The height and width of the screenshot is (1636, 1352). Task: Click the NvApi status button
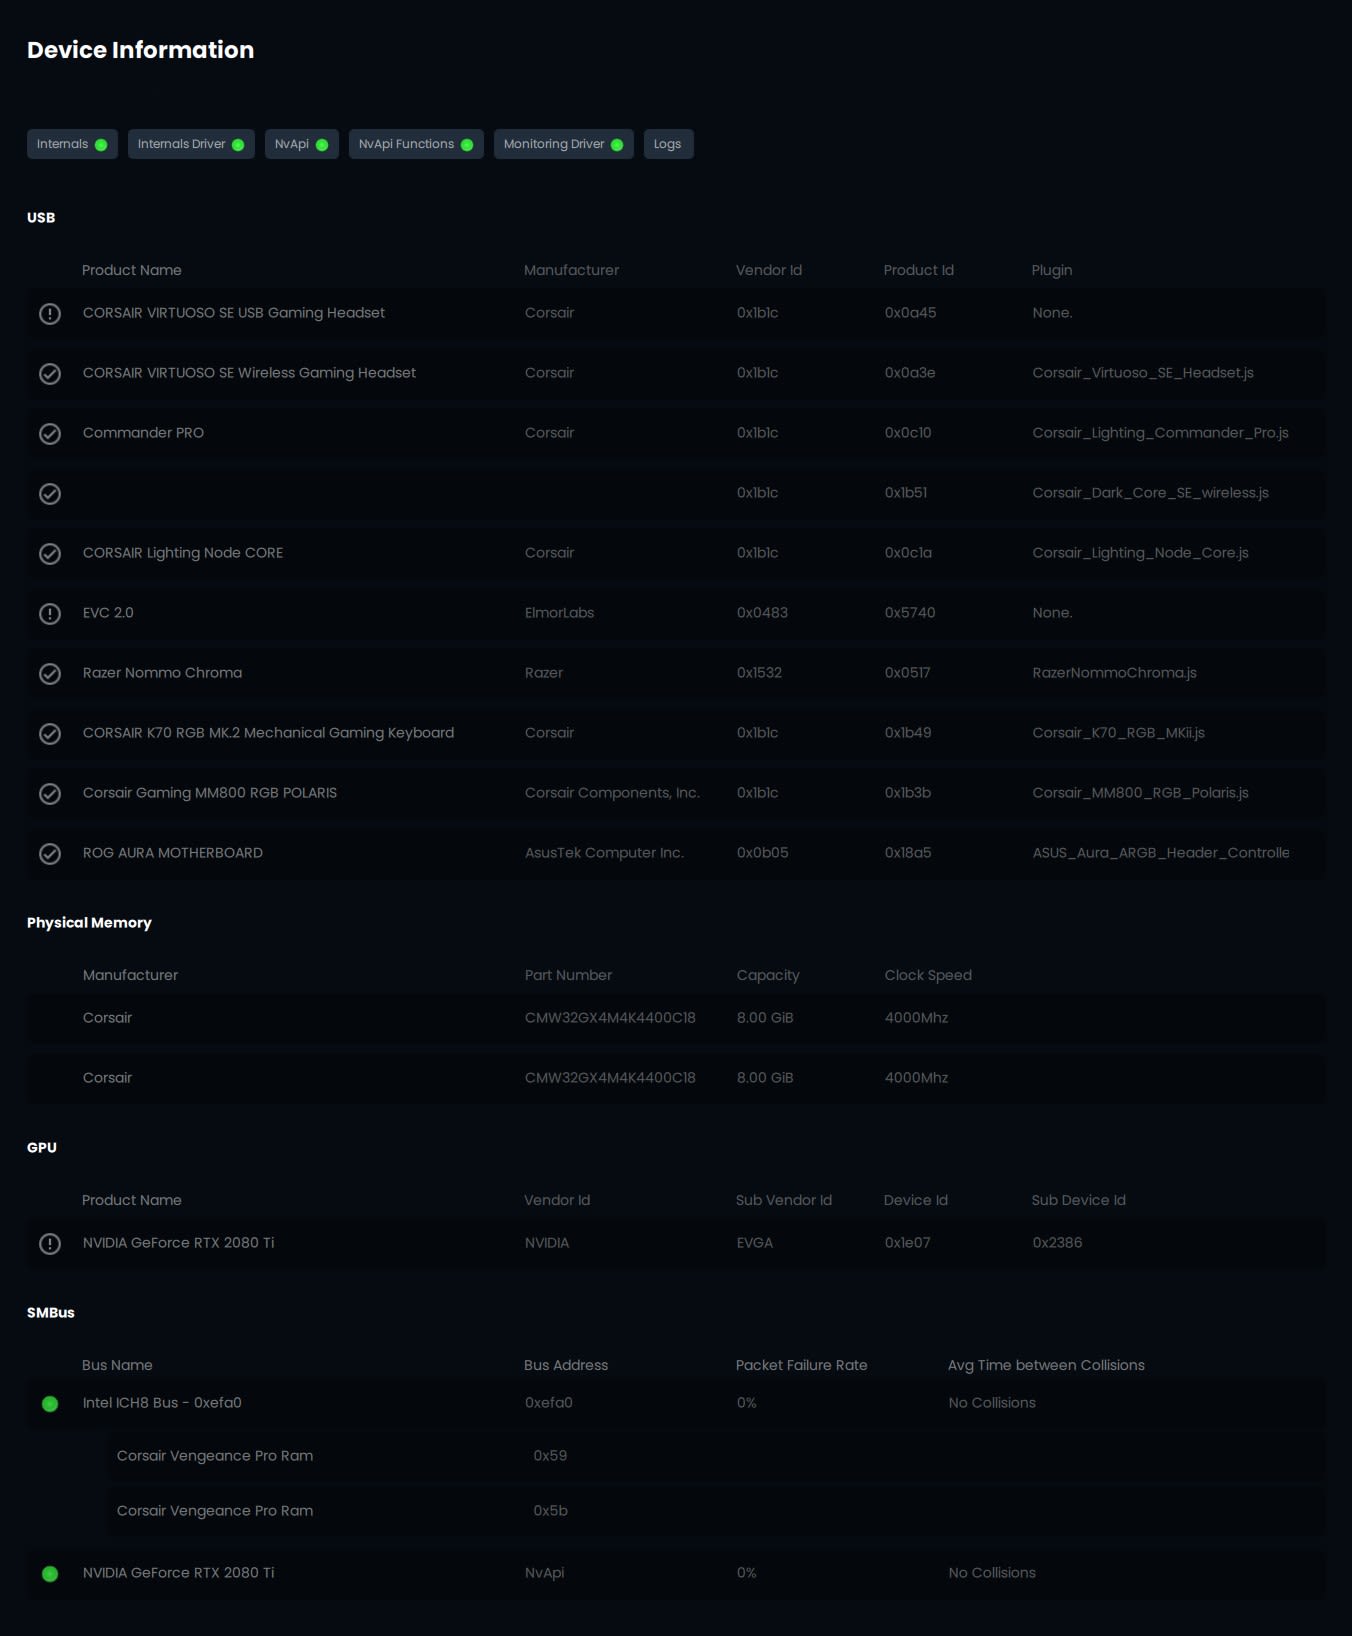tap(302, 144)
